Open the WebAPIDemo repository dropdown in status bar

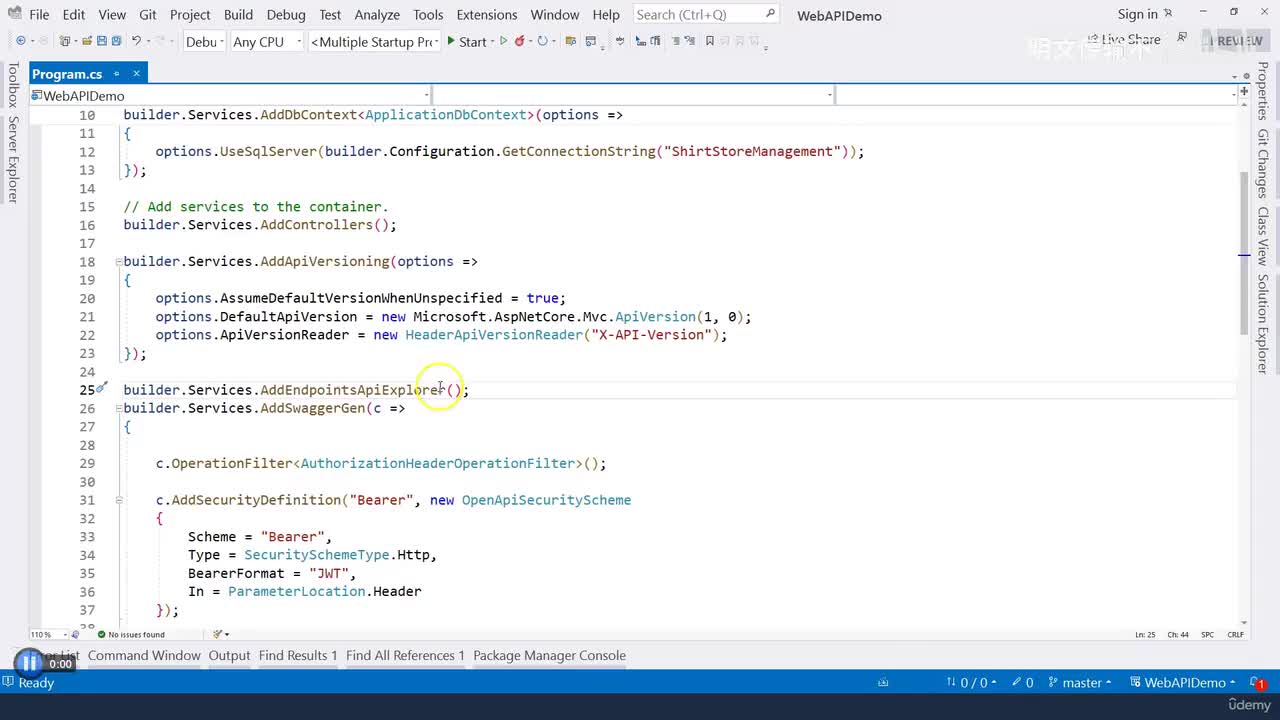[x=1182, y=682]
